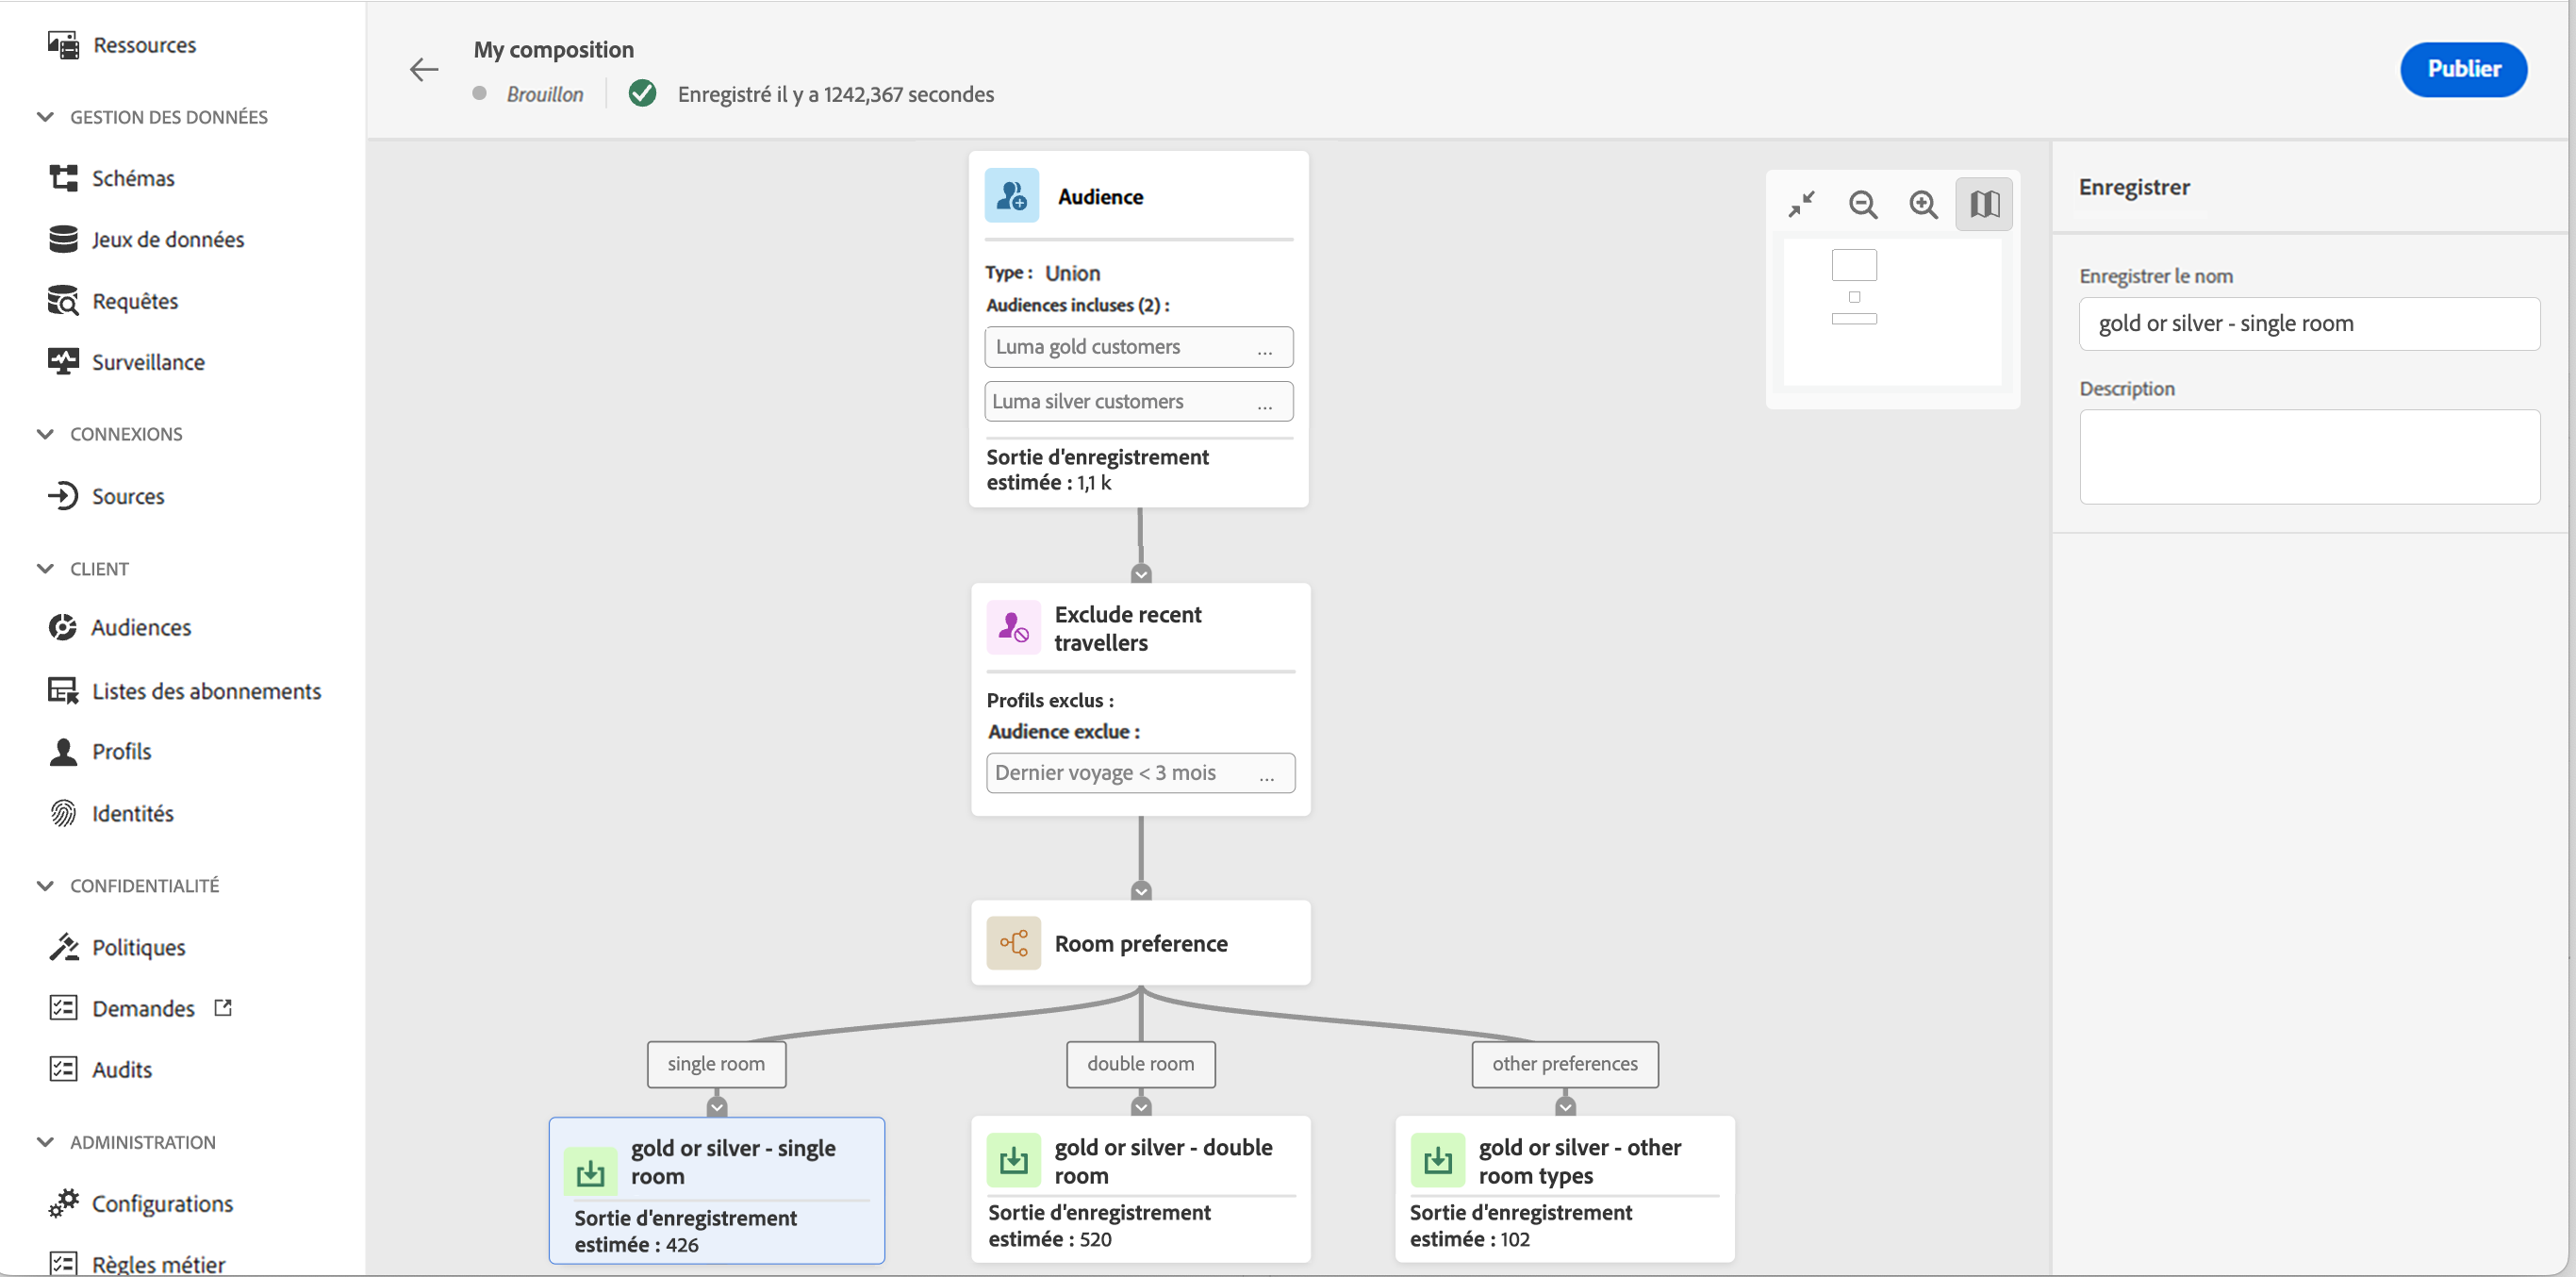Collapse the Confidentialité sidebar section
The image size is (2576, 1277).
[45, 885]
